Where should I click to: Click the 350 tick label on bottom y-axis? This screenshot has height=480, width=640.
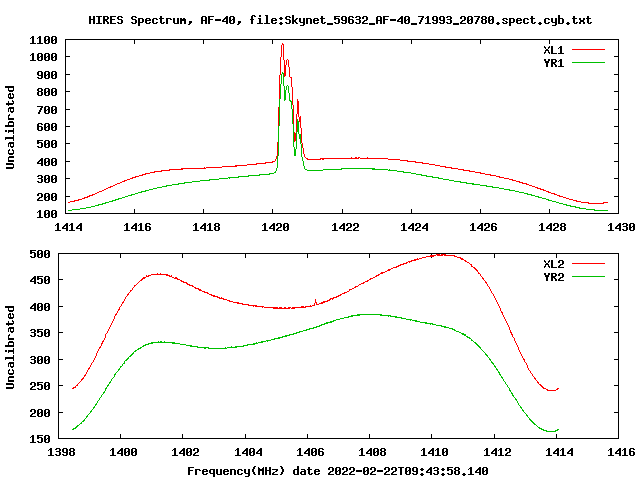[x=40, y=333]
